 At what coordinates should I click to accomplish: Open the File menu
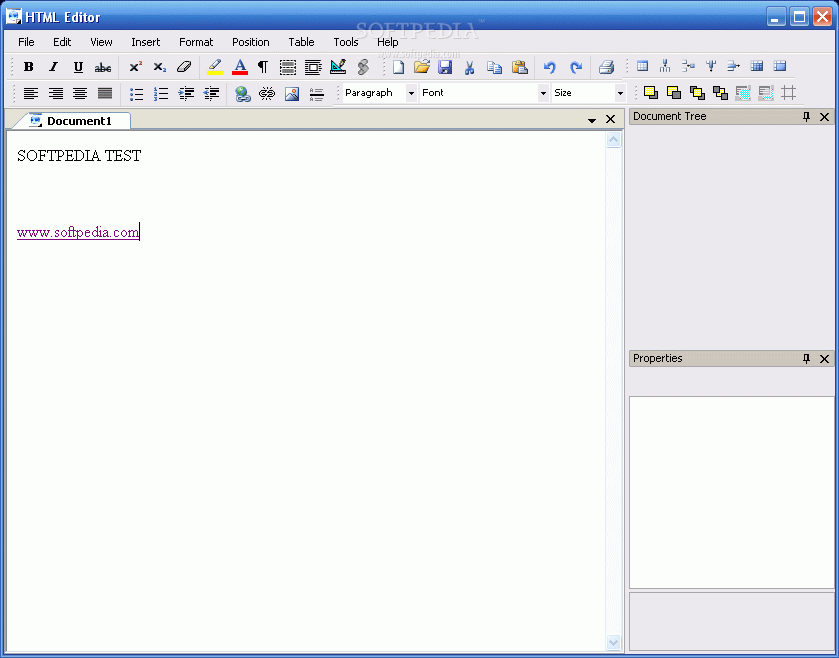(x=26, y=42)
